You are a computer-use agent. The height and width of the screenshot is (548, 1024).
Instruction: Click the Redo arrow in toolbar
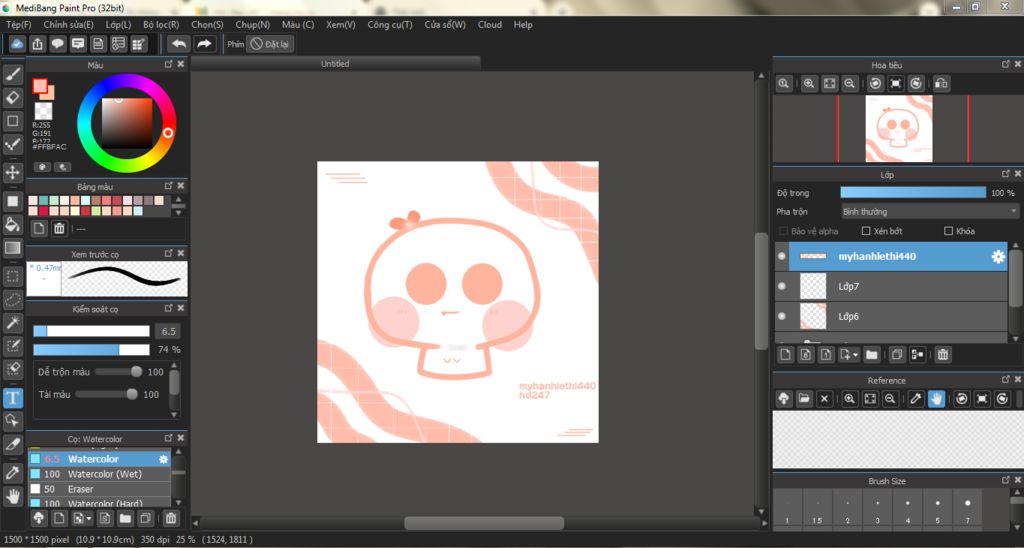[204, 44]
